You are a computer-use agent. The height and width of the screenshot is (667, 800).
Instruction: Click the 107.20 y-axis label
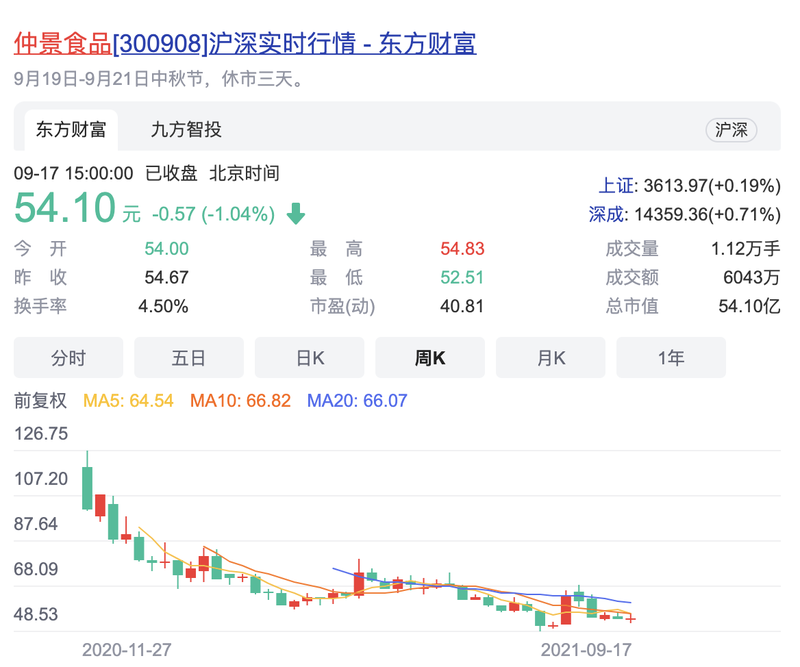click(41, 479)
